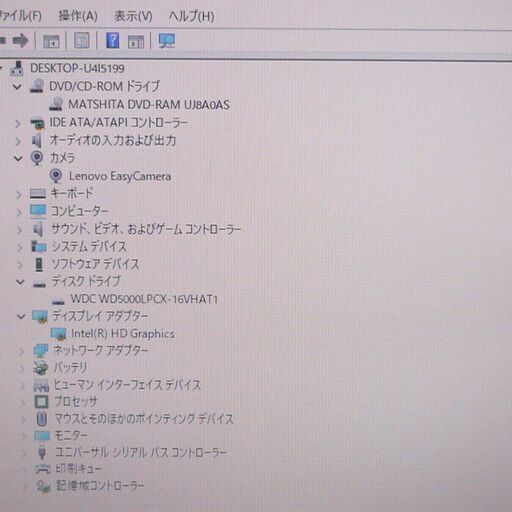Image resolution: width=512 pixels, height=512 pixels.
Task: Open the 表示(V) menu
Action: (x=133, y=16)
